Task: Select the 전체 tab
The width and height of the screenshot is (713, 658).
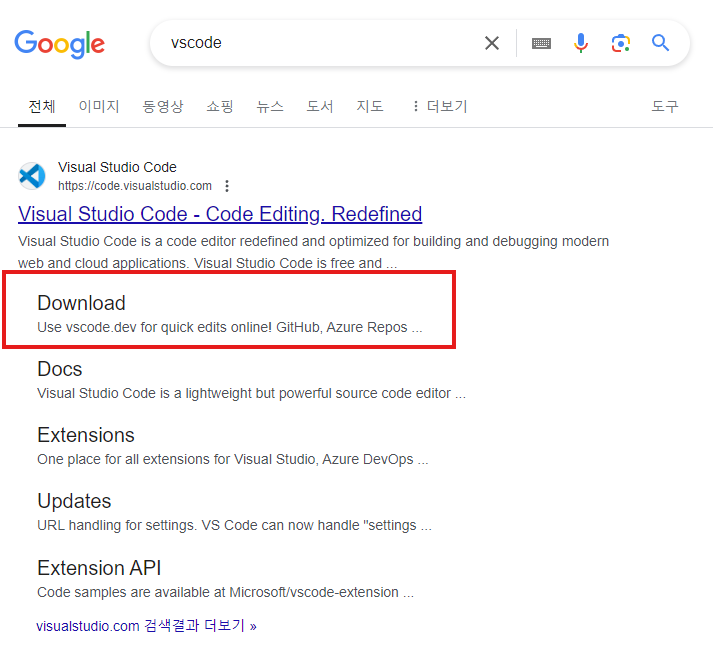Action: (x=42, y=106)
